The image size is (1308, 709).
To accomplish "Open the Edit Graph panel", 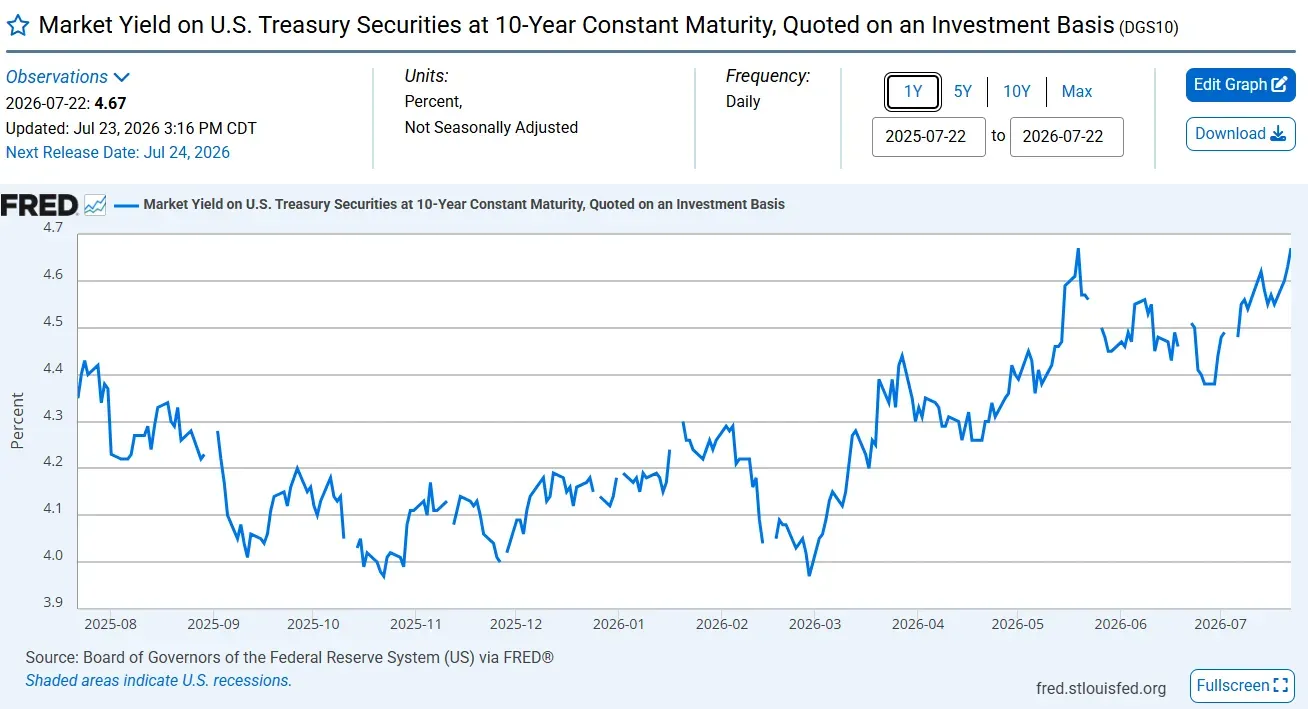I will (1241, 85).
